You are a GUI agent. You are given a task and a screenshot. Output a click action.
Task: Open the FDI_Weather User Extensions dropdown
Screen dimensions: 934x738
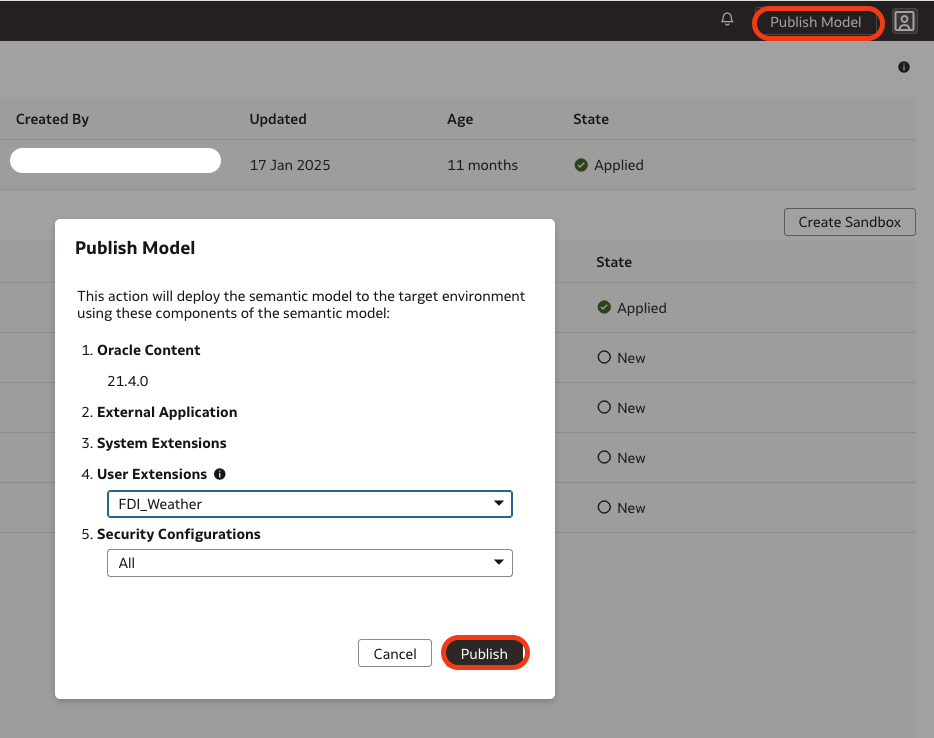[x=309, y=504]
